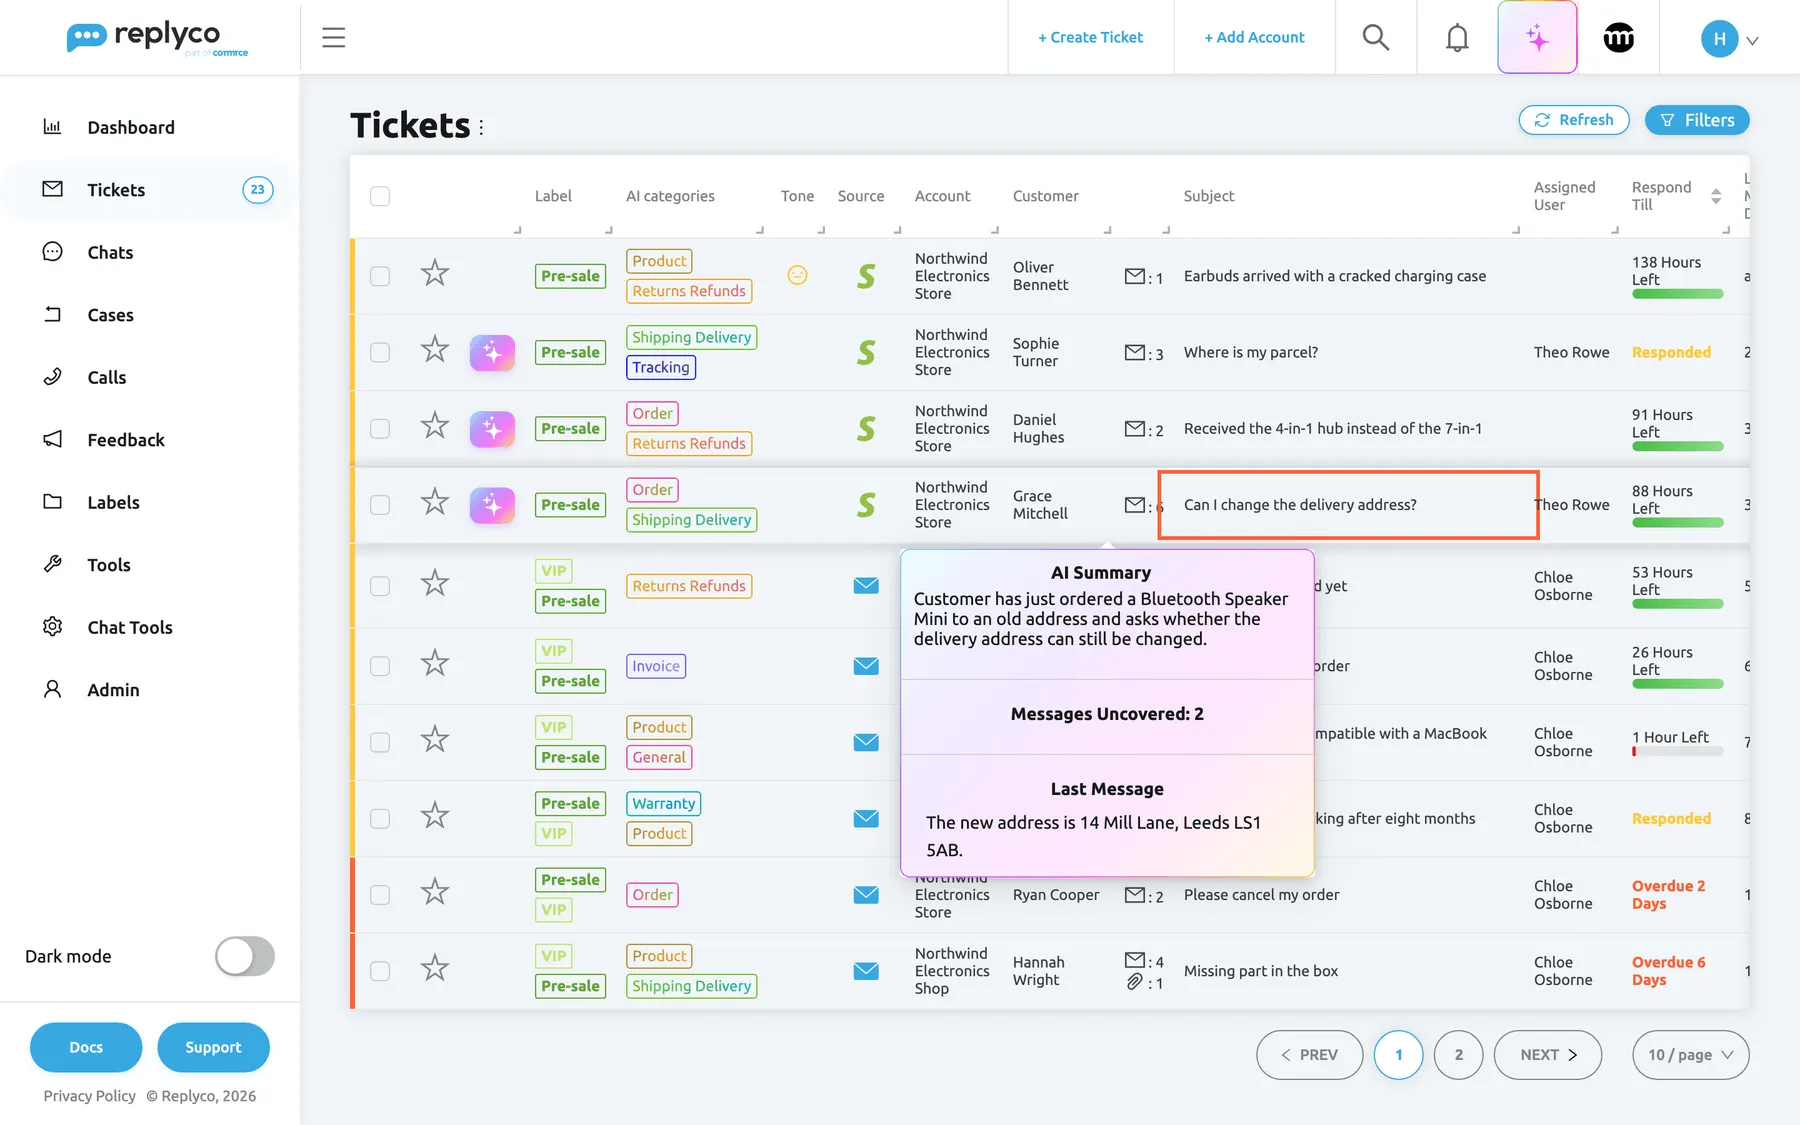The width and height of the screenshot is (1800, 1125).
Task: Star the Oliver Bennett ticket
Action: tap(434, 273)
